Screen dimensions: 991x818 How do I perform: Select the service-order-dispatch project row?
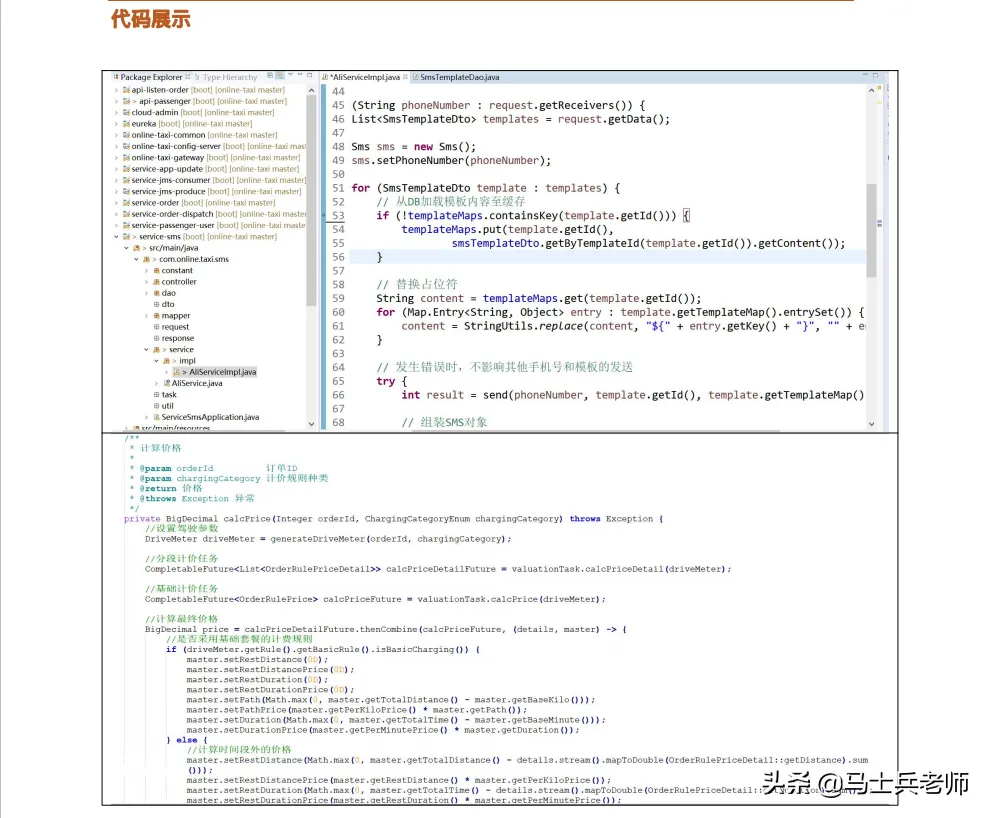click(209, 214)
